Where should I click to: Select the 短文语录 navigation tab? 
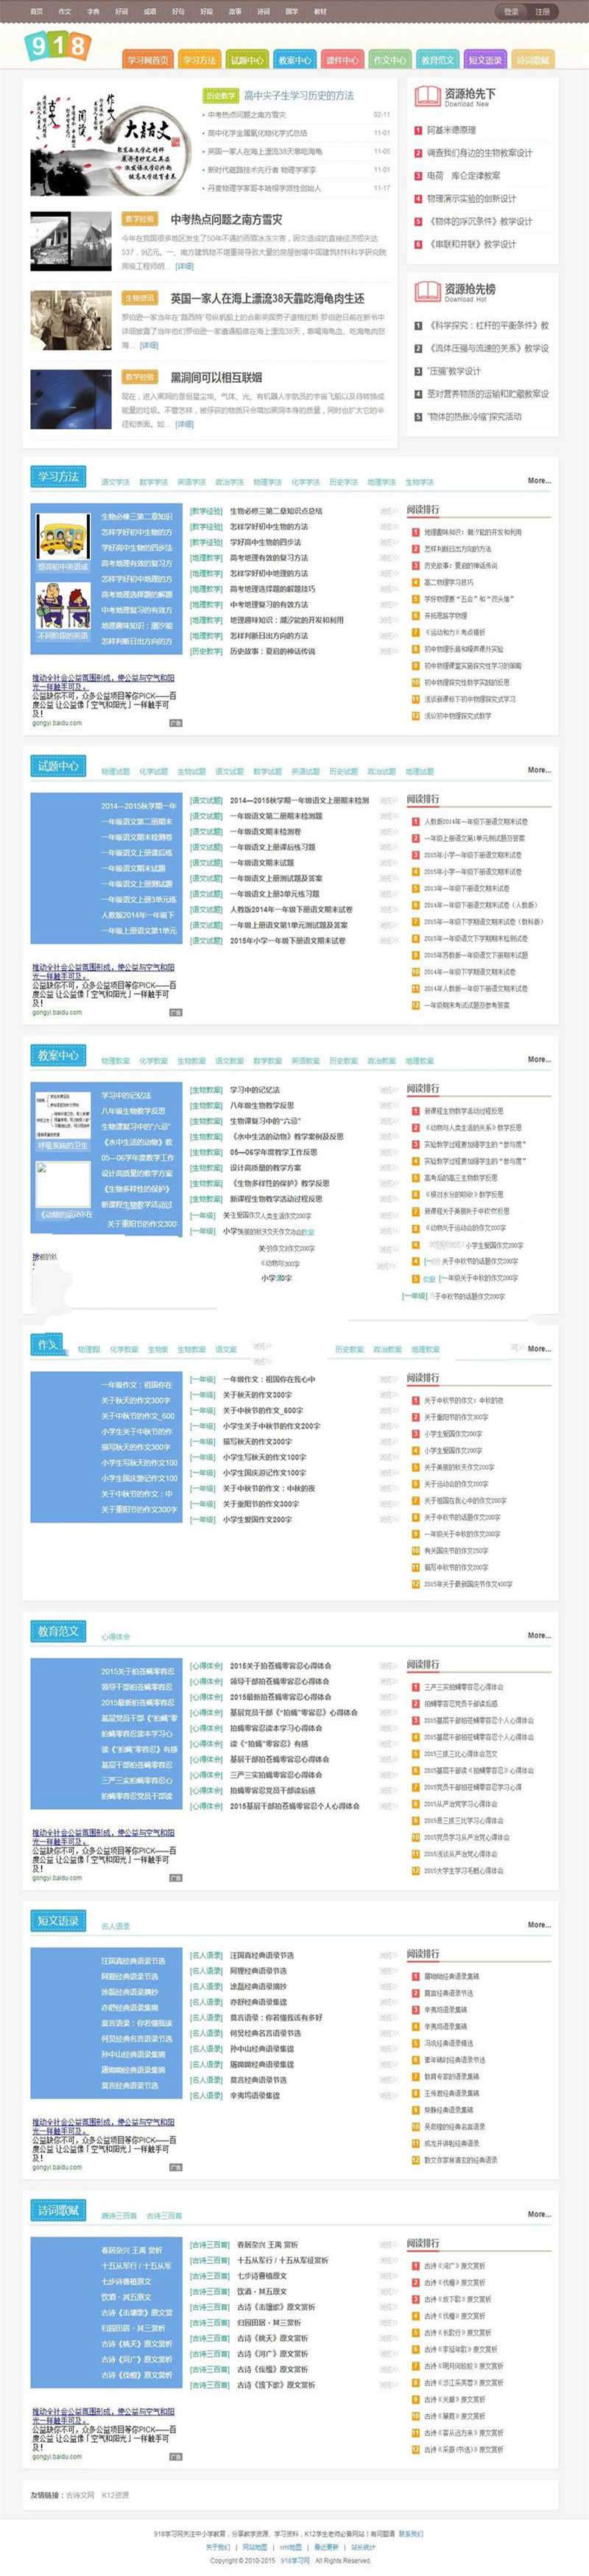(x=485, y=60)
